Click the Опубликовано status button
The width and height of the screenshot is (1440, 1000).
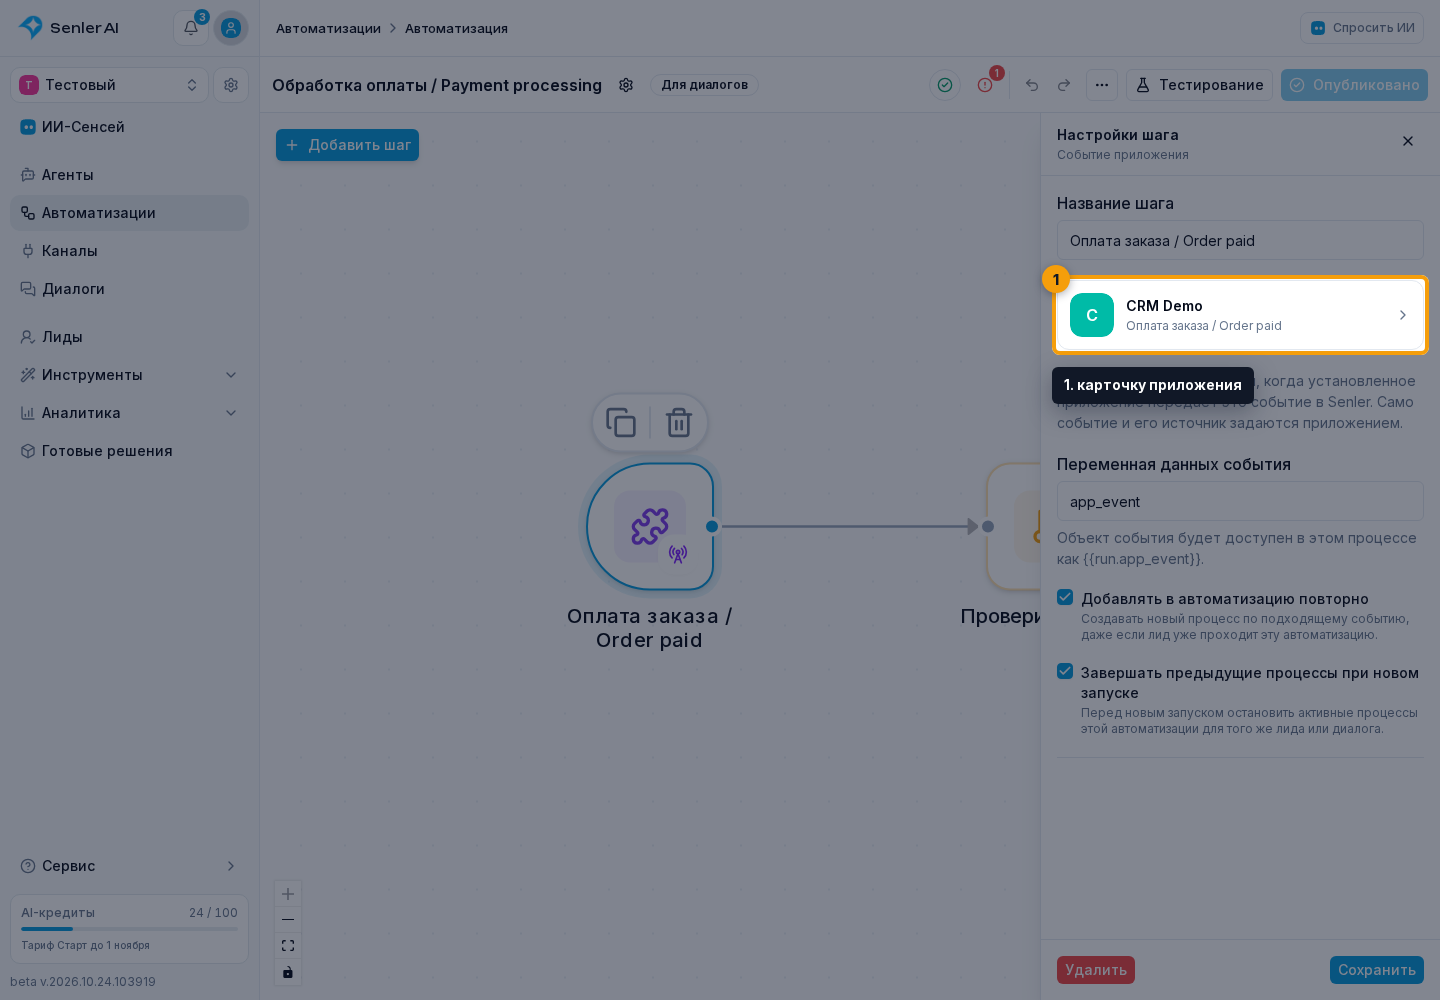(x=1354, y=85)
